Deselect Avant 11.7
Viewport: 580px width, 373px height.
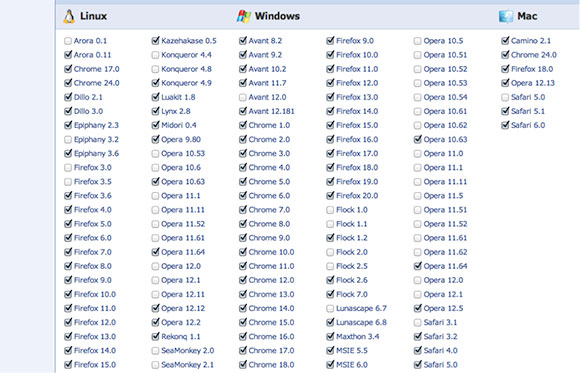(x=243, y=83)
